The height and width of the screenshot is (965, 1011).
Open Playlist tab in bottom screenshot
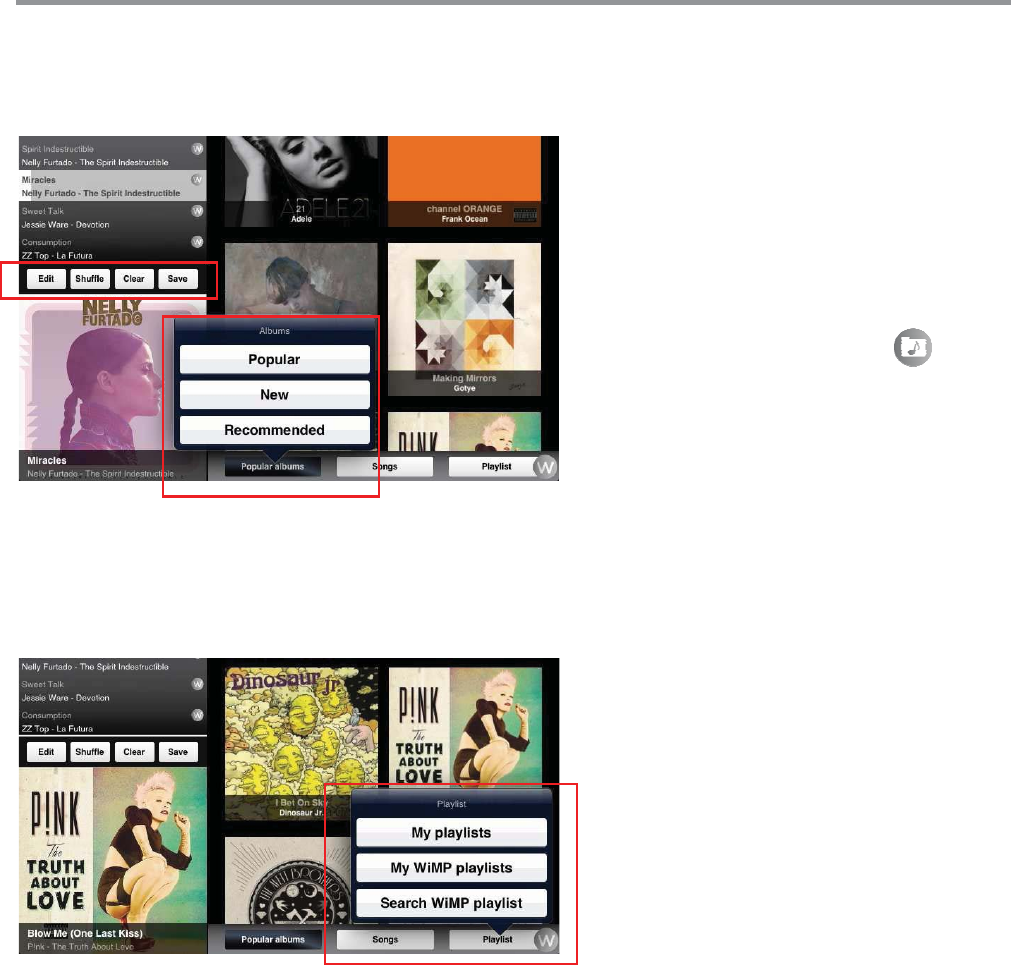coord(496,940)
